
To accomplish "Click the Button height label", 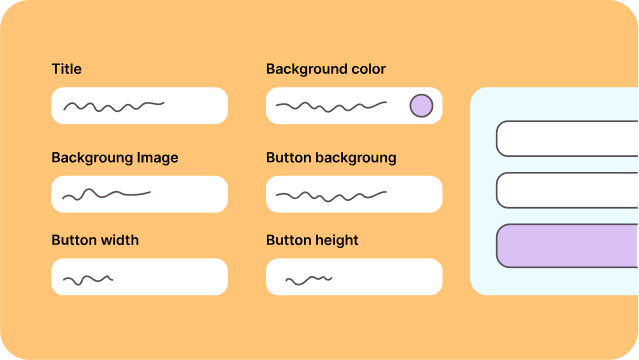I will tap(312, 240).
